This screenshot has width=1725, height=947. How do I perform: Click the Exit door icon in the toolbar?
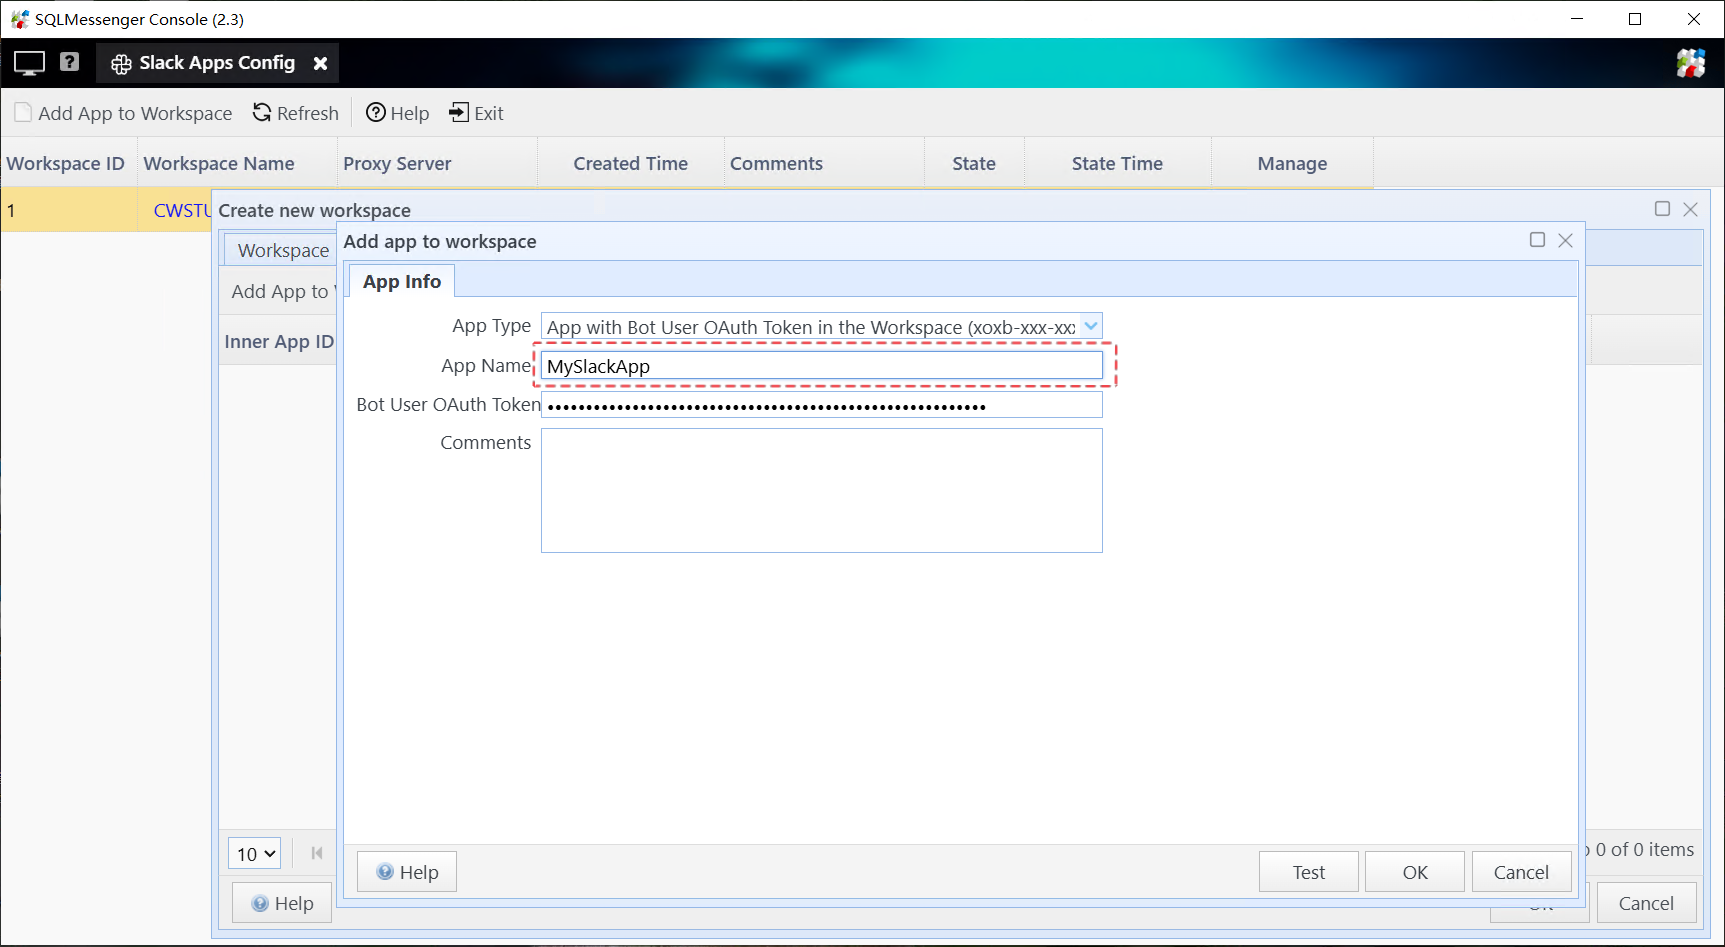(459, 113)
